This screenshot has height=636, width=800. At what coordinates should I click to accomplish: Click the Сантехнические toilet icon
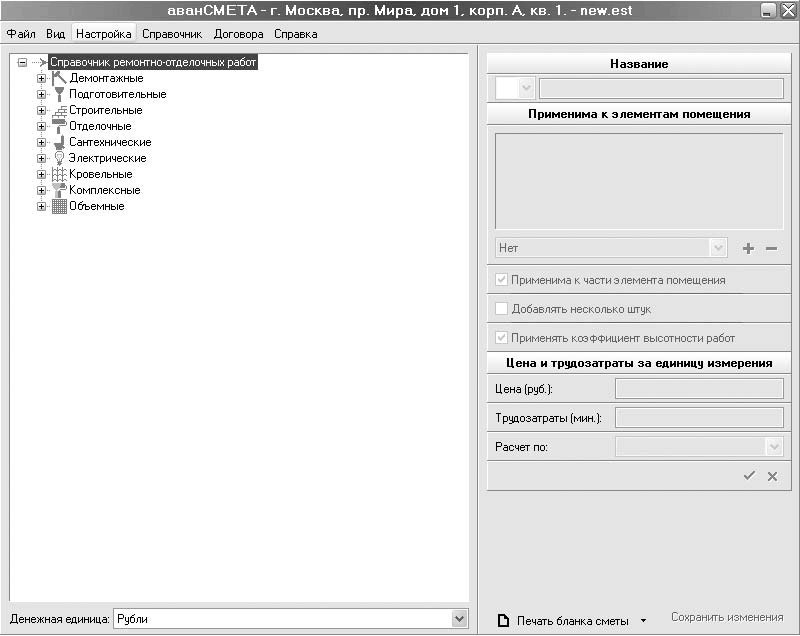point(59,142)
